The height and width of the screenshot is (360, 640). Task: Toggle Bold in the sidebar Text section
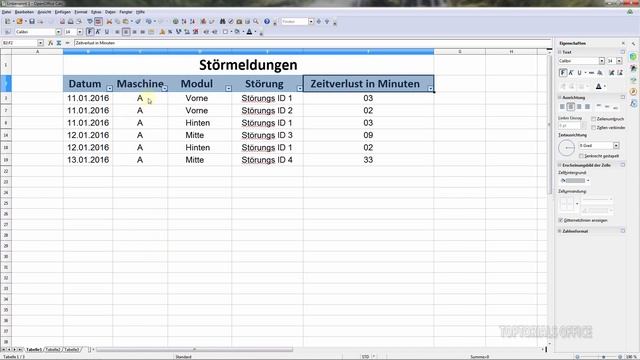tap(563, 73)
